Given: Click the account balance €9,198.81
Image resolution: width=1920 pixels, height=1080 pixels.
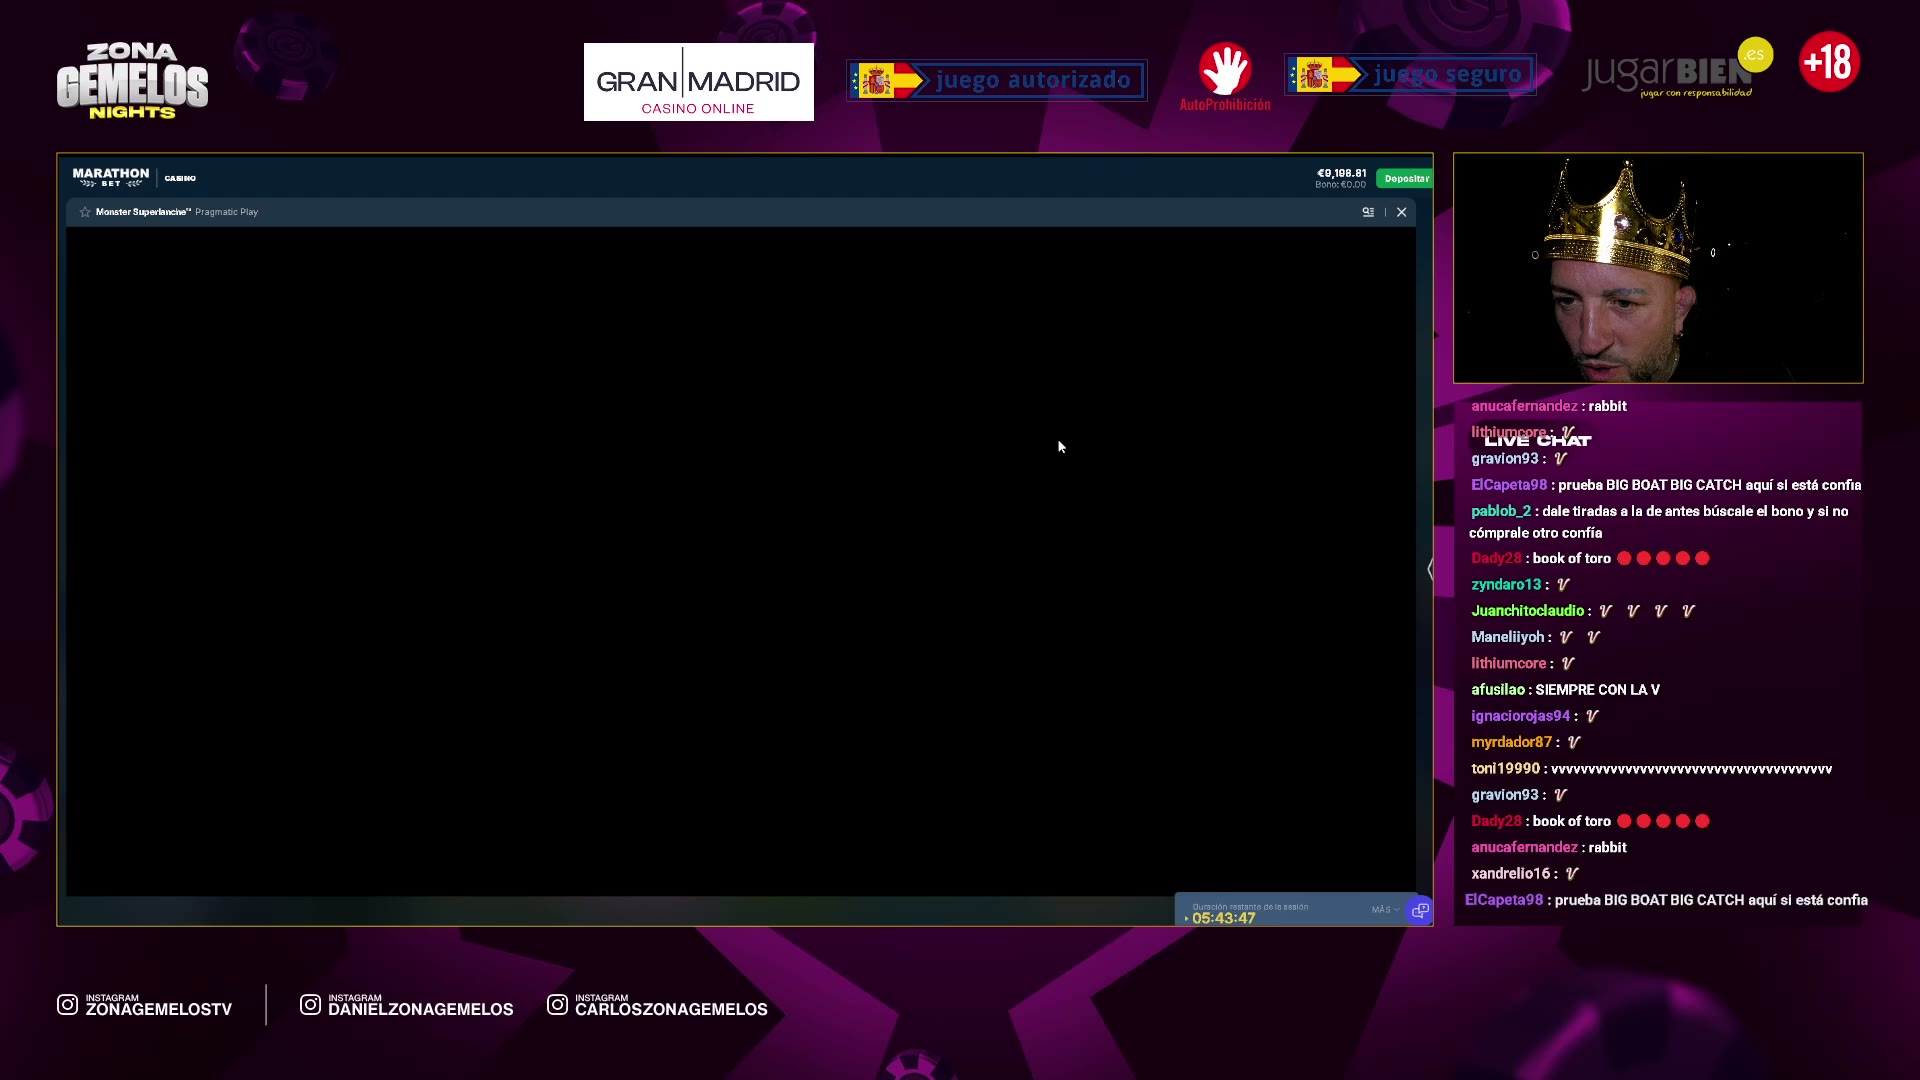Looking at the screenshot, I should (1341, 173).
